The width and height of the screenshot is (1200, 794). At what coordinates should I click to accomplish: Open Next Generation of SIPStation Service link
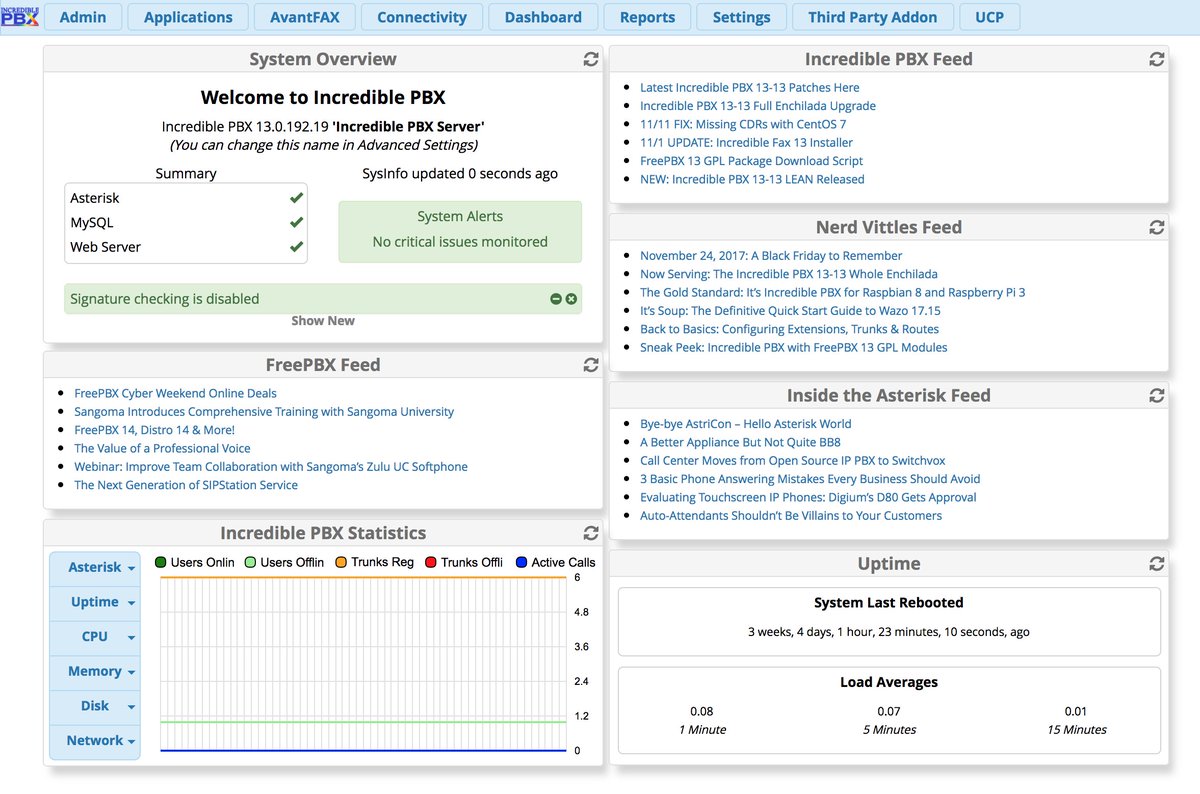tap(186, 485)
